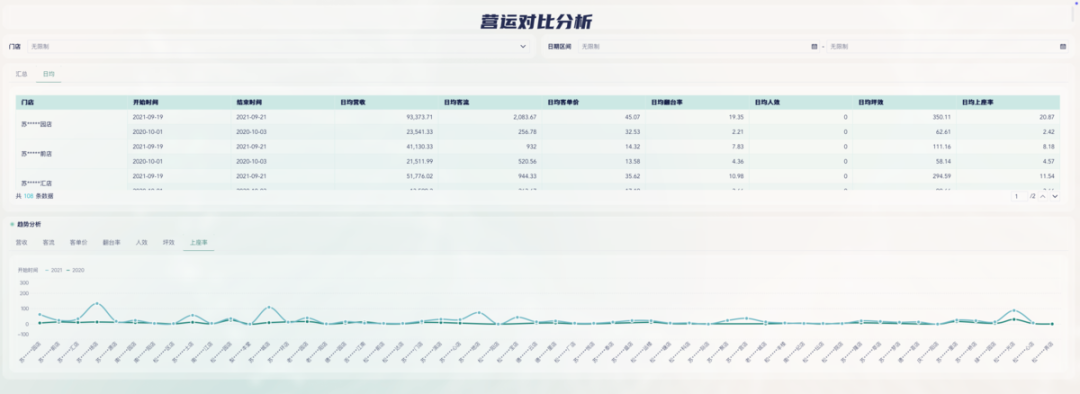Show the 坪效 trend tab
This screenshot has width=1080, height=394.
pyautogui.click(x=168, y=242)
